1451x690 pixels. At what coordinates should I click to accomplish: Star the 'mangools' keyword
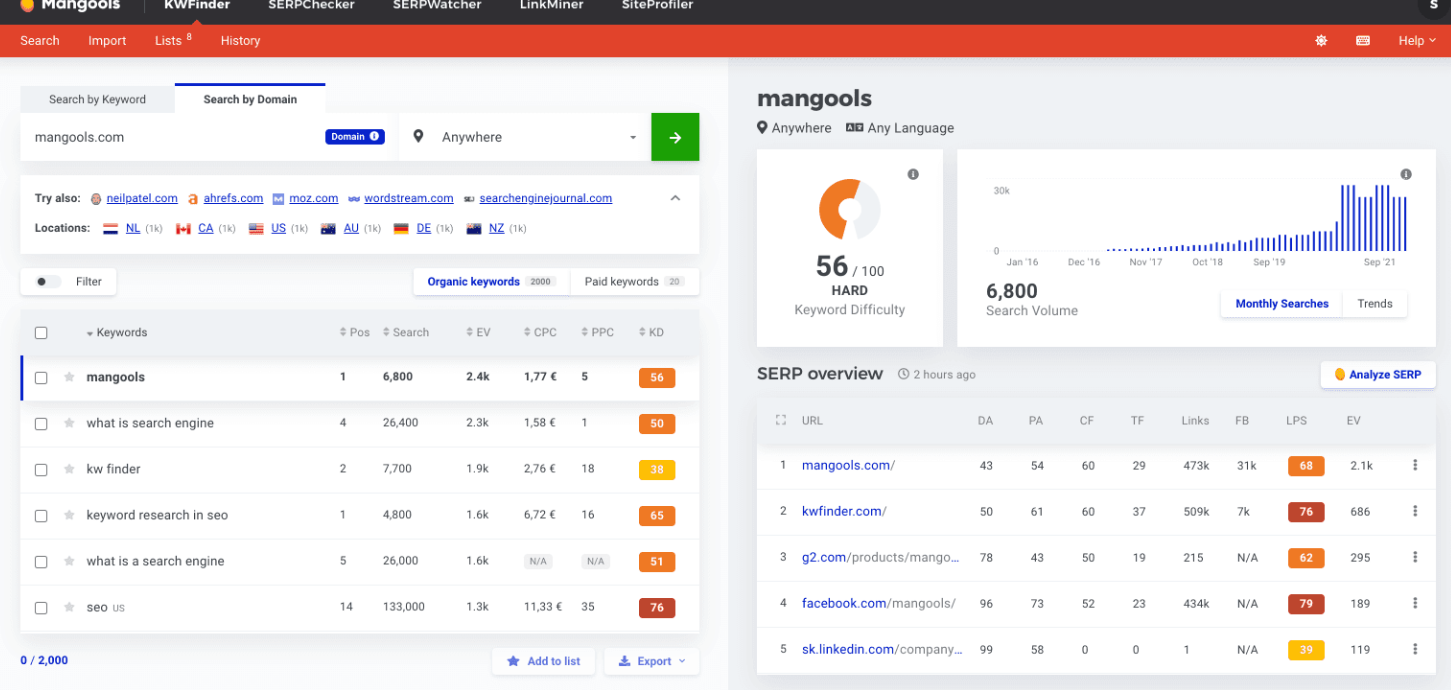pos(69,377)
